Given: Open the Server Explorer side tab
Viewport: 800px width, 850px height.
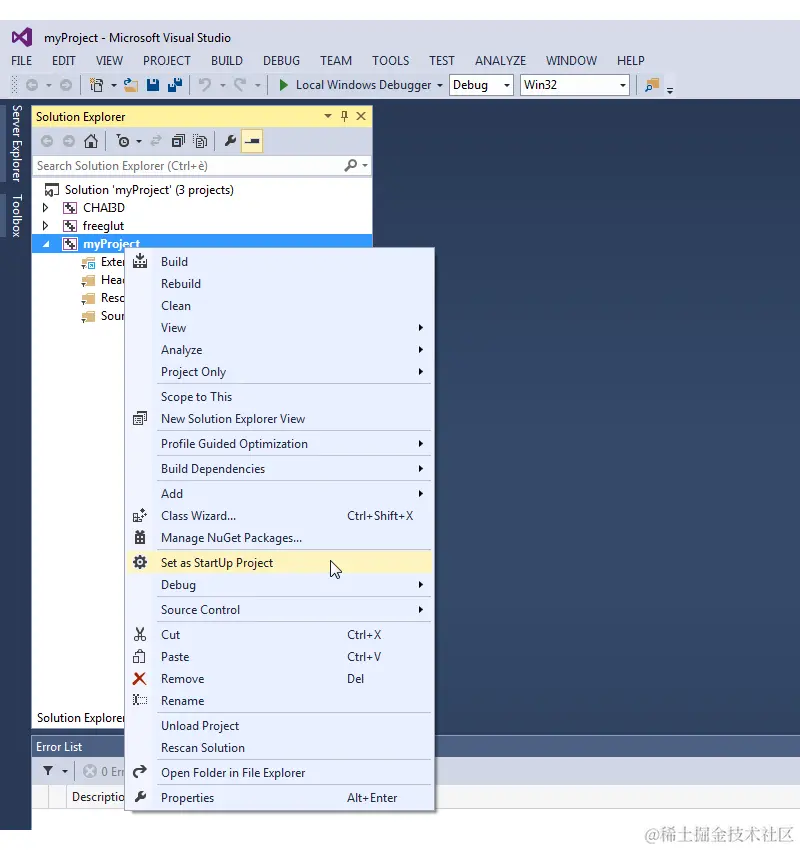Looking at the screenshot, I should pos(17,143).
